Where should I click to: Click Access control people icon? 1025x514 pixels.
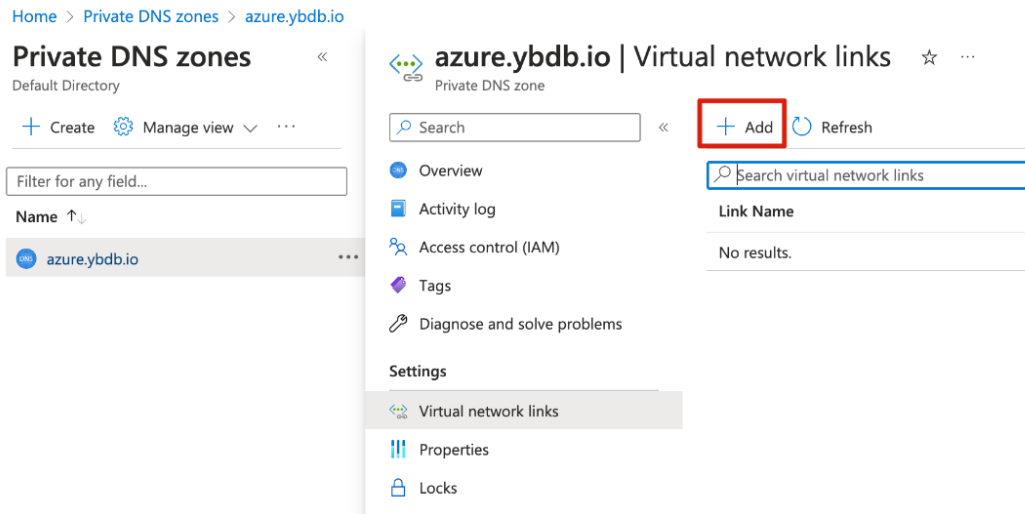point(398,247)
